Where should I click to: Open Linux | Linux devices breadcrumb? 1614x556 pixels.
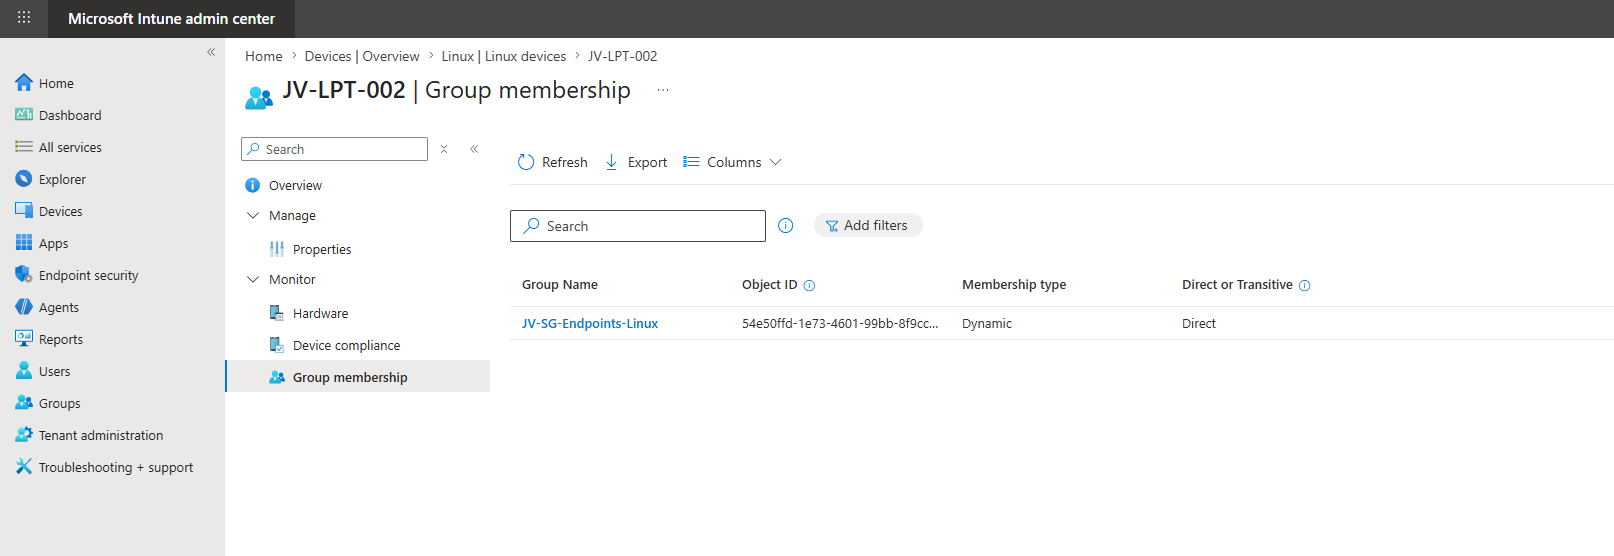pos(504,56)
